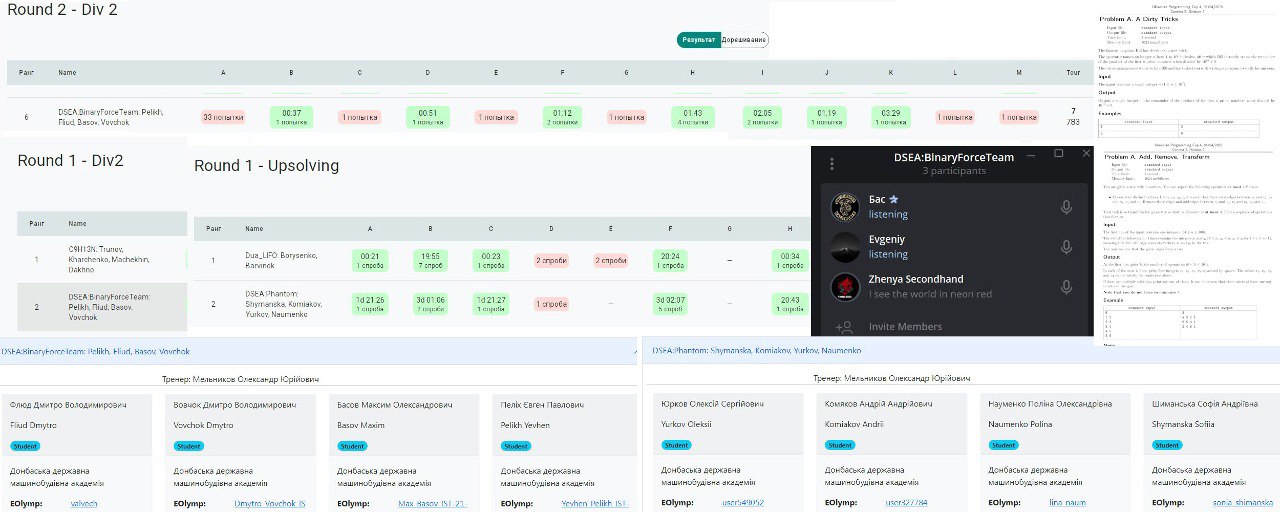Open the sonia_shimanska EOlymp profile link
Screen dimensions: 1280x512
pyautogui.click(x=1243, y=503)
